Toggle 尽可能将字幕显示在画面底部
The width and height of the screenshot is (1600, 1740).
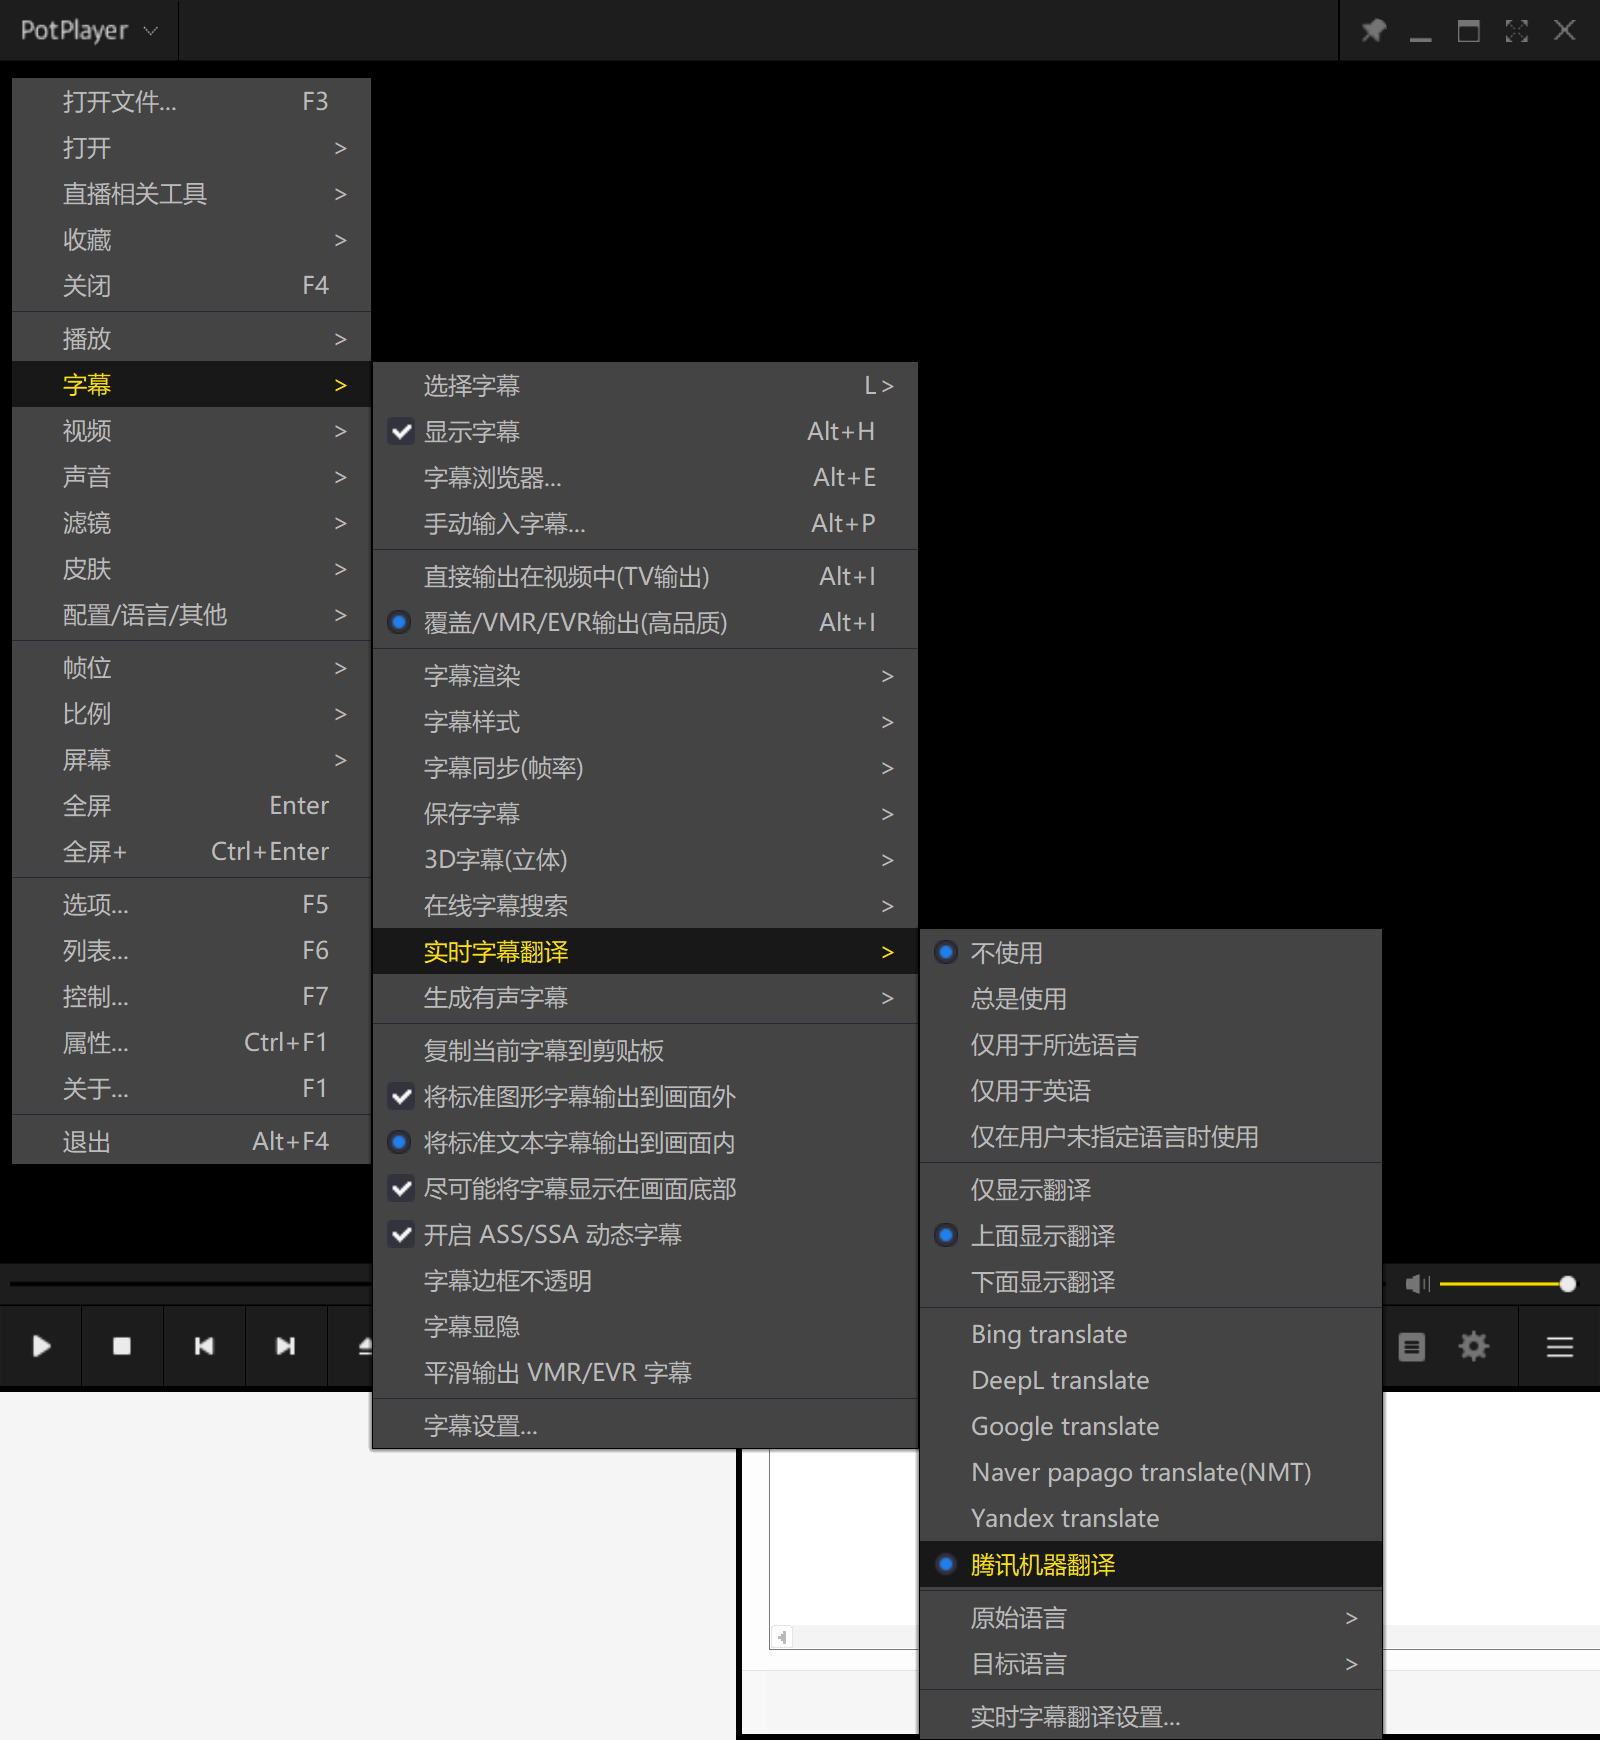coord(646,1189)
